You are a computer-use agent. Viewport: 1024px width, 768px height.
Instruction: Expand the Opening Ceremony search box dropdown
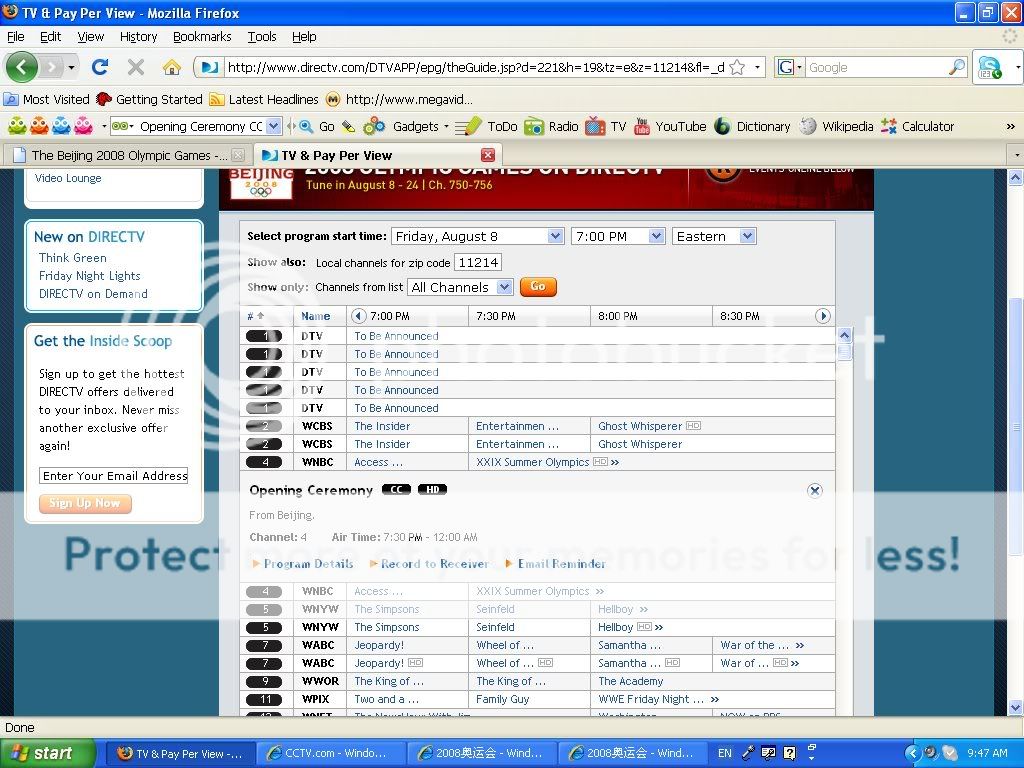click(274, 127)
